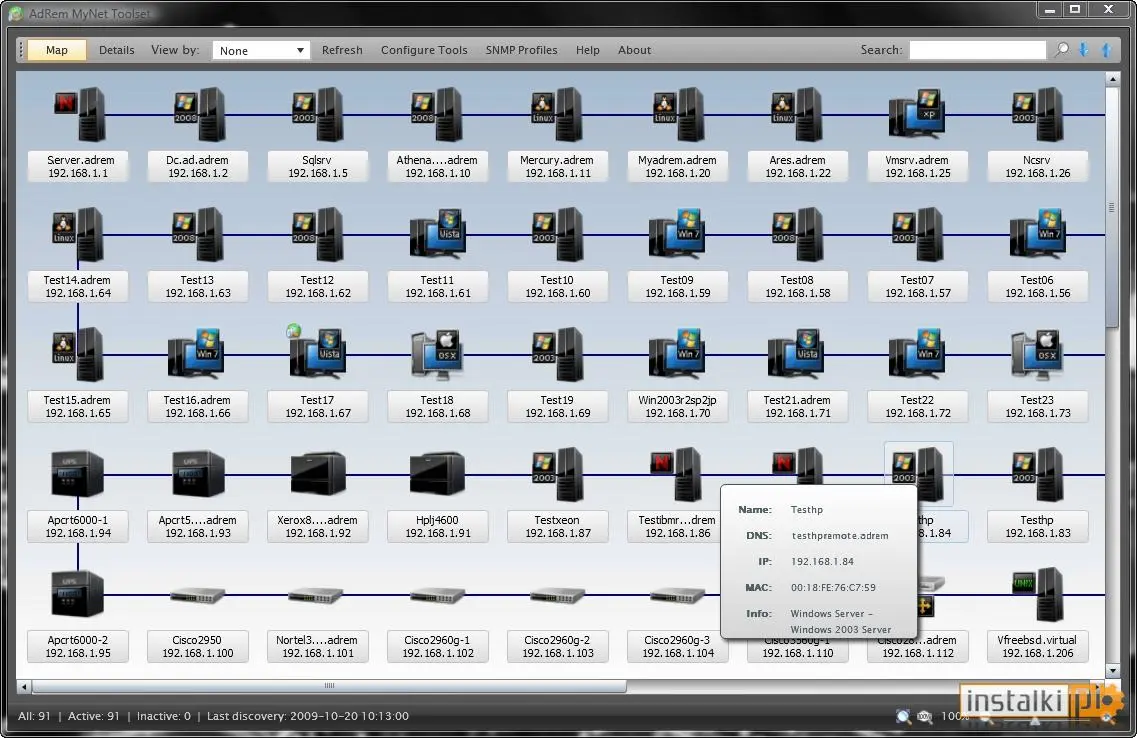Select the Test18 OS X Mac icon

tap(437, 355)
